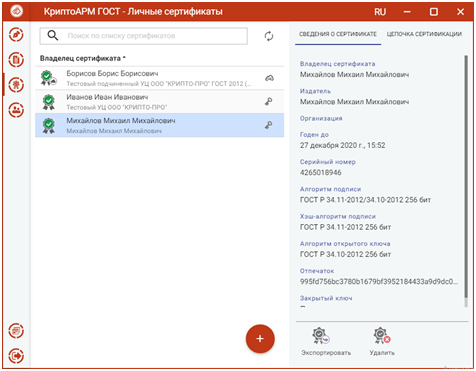Open the documents section icon in sidebar
This screenshot has width=476, height=371.
16,60
